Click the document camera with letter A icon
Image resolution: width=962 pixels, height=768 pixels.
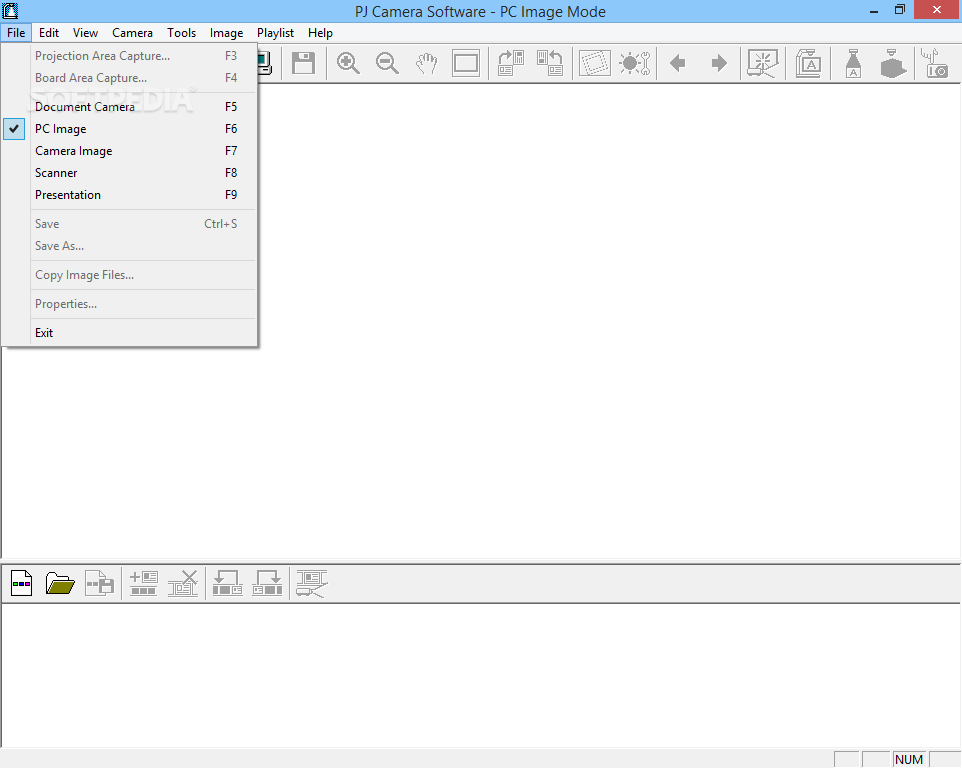coord(809,63)
